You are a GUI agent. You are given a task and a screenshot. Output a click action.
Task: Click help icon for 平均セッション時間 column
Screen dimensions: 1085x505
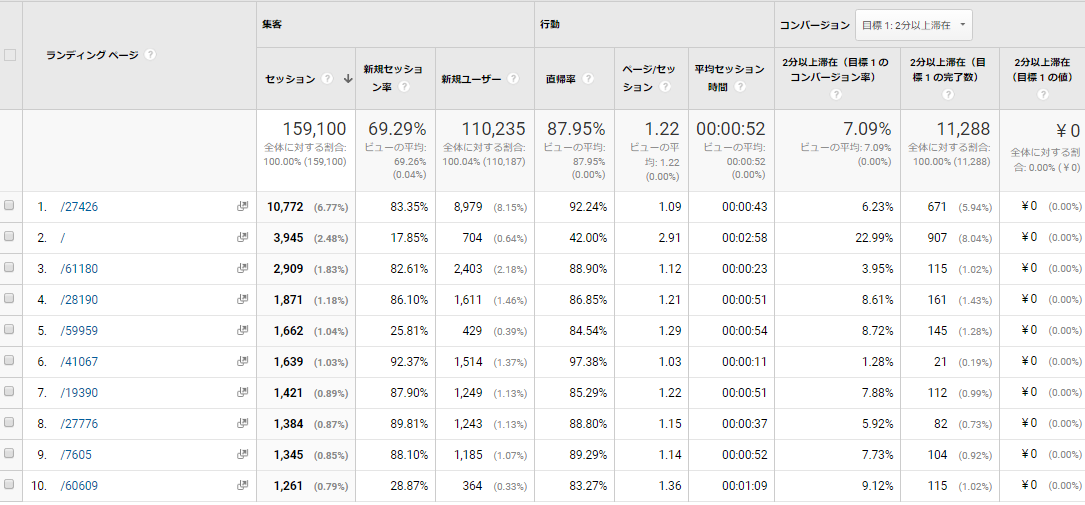(740, 87)
